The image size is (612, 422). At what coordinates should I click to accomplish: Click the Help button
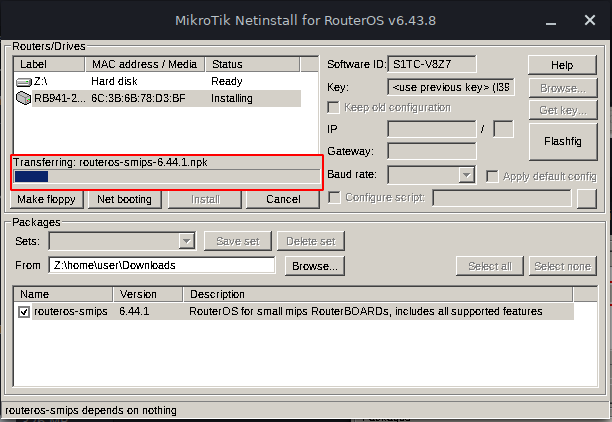click(x=562, y=65)
